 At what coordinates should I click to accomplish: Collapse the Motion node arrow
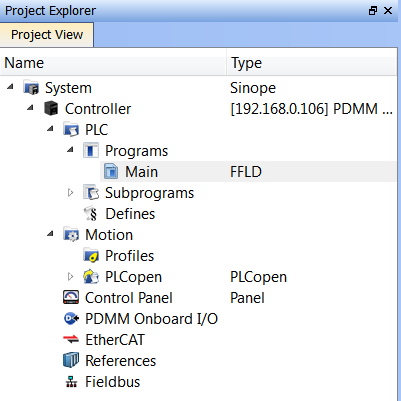(x=50, y=234)
